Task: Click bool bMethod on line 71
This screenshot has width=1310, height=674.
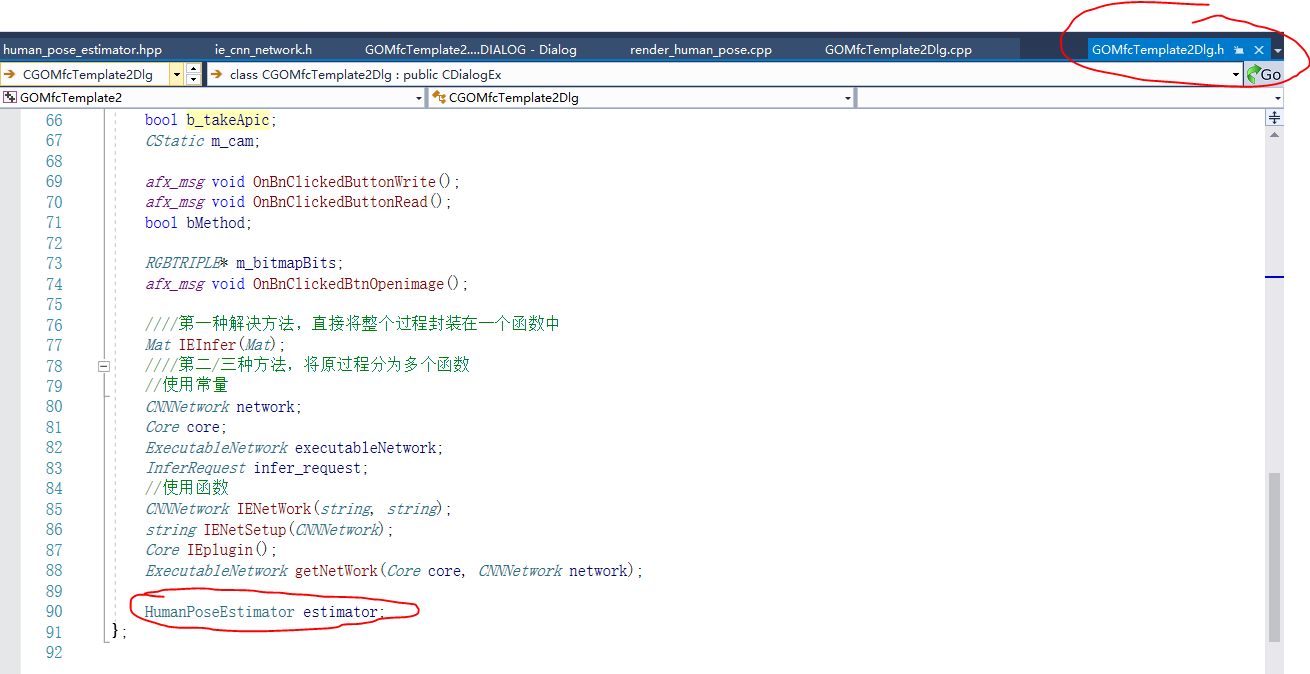Action: click(x=199, y=223)
